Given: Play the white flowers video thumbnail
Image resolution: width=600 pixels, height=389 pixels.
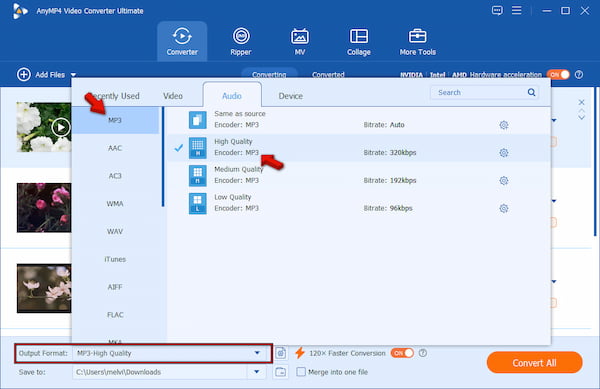Looking at the screenshot, I should click(x=61, y=127).
